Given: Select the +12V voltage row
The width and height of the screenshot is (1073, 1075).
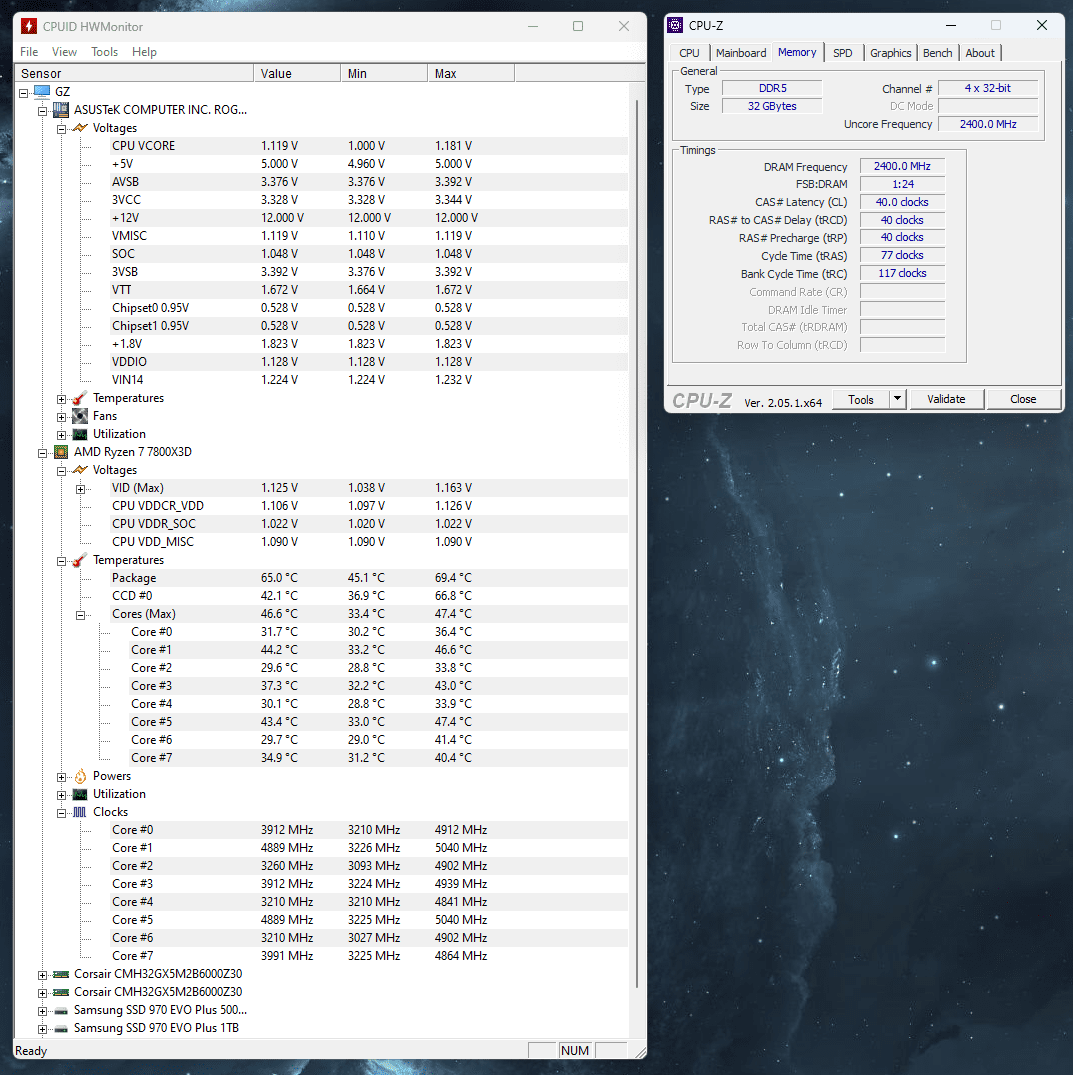Looking at the screenshot, I should click(x=370, y=218).
